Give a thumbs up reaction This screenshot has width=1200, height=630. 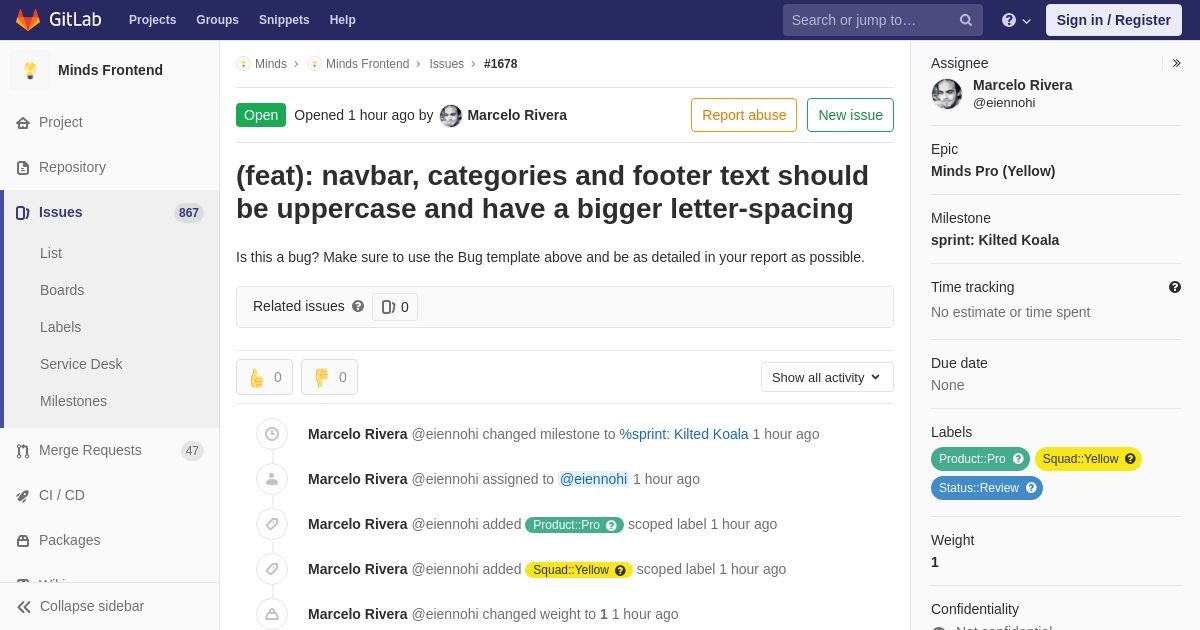(264, 377)
